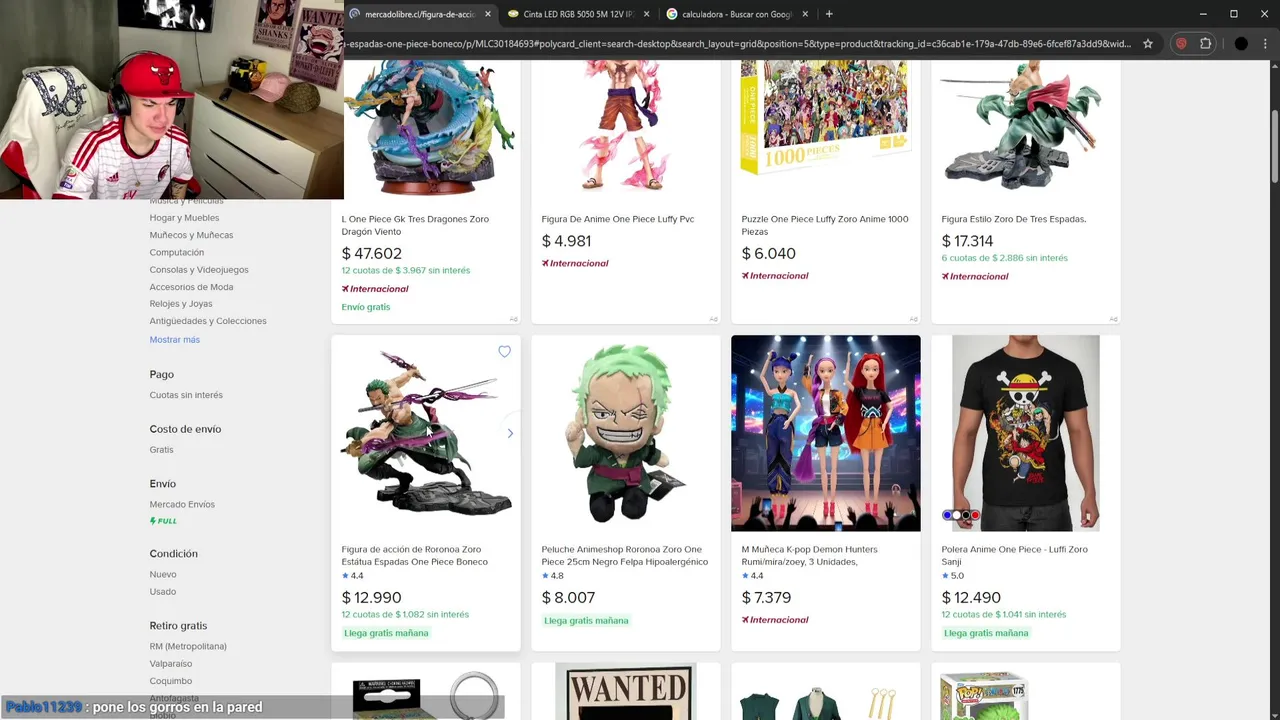The image size is (1280, 720).
Task: Bookmark this page with the star icon
Action: pos(1148,44)
